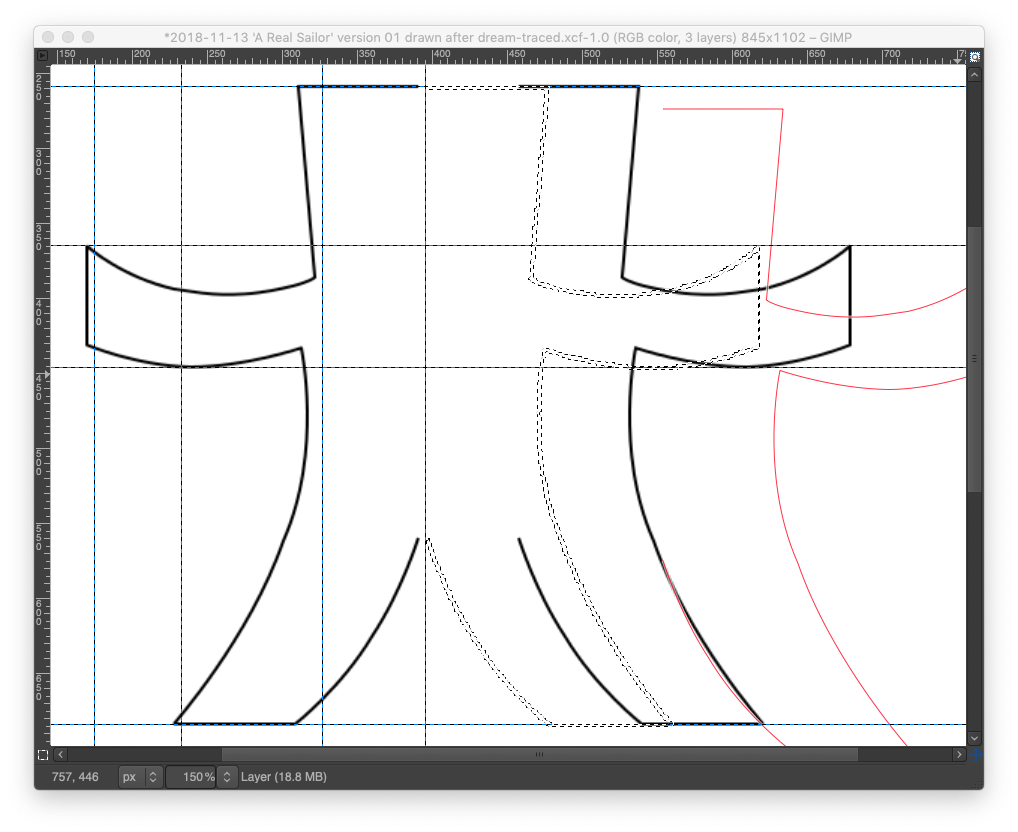Click the vertical scrollbar thumb
The image size is (1018, 832).
coord(975,358)
